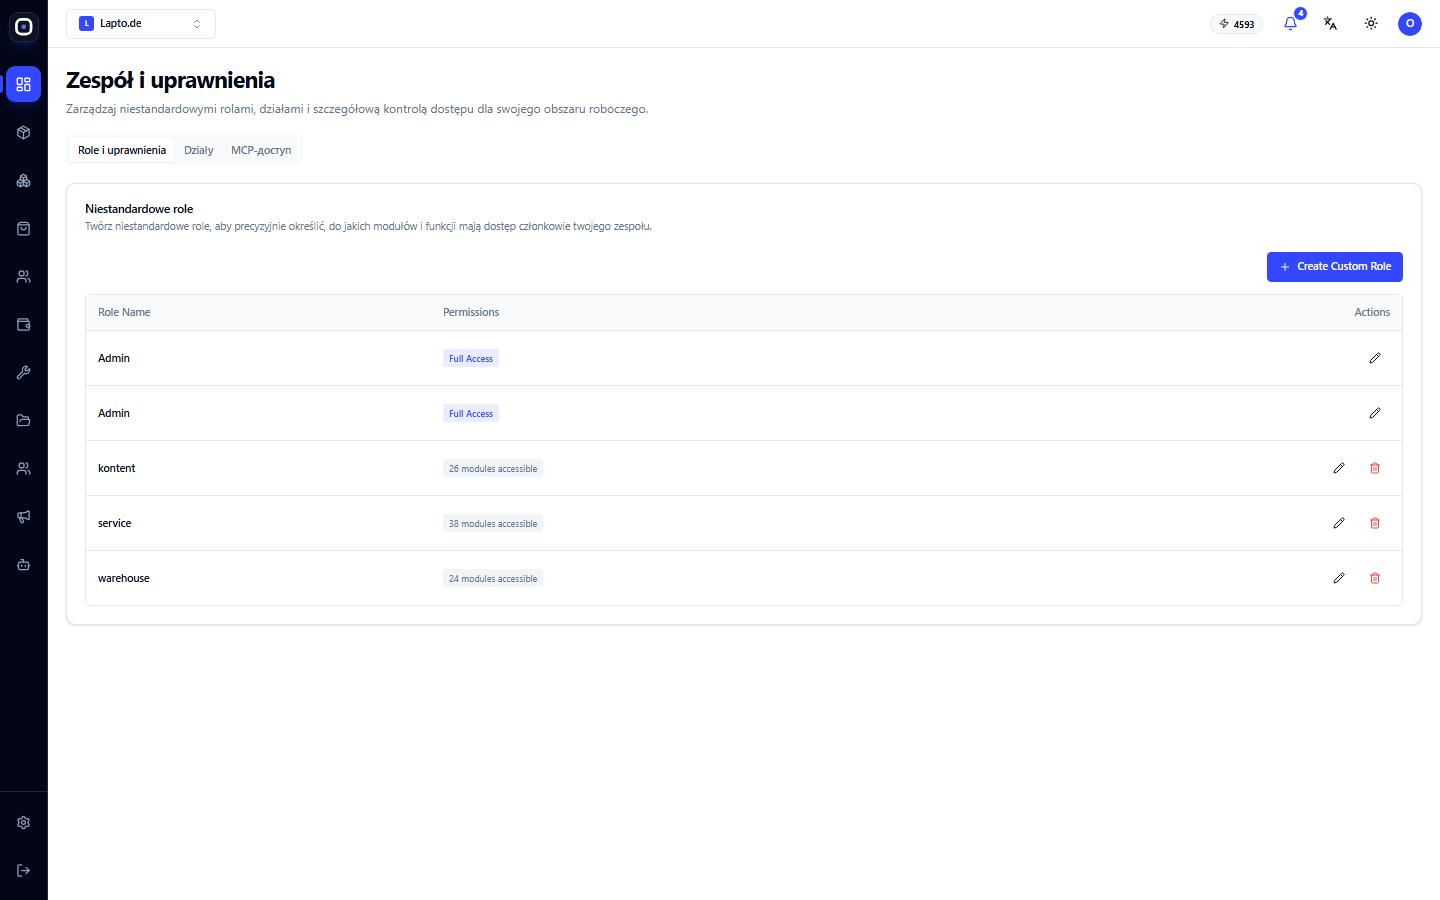This screenshot has height=900, width=1440.
Task: Switch to the MCP-доступ tab
Action: [261, 150]
